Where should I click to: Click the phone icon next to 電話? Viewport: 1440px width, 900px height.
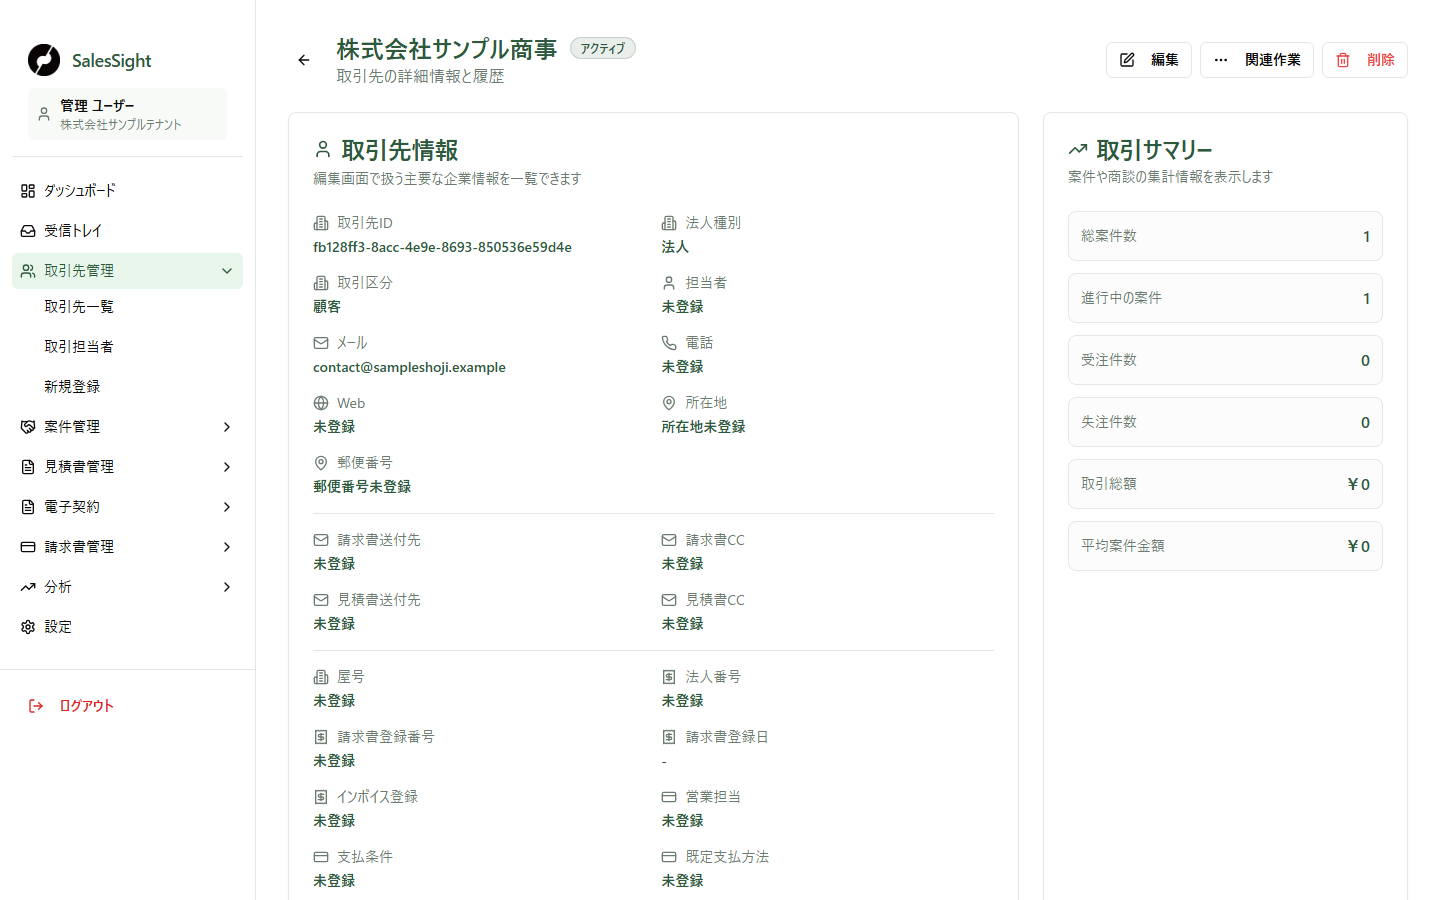[x=669, y=343]
